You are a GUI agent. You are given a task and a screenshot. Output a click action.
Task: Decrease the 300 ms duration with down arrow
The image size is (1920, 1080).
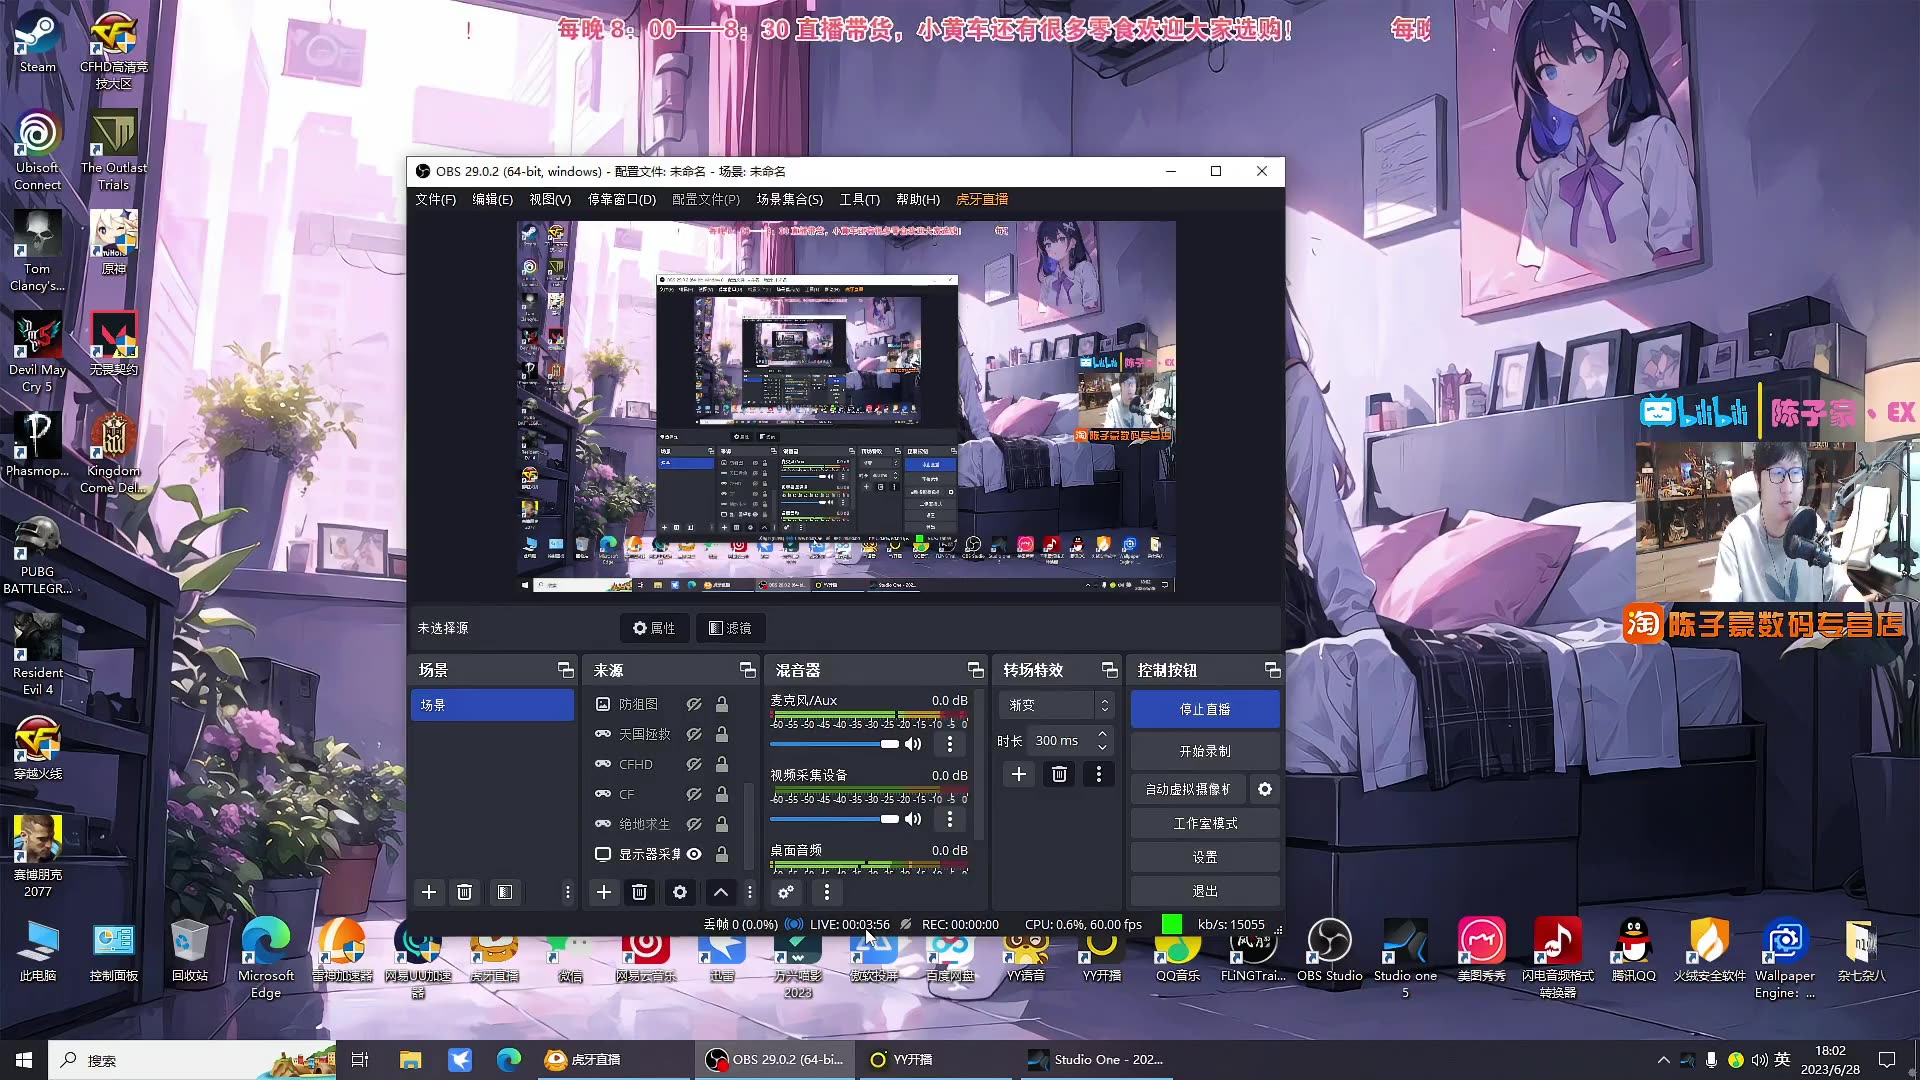point(1102,747)
